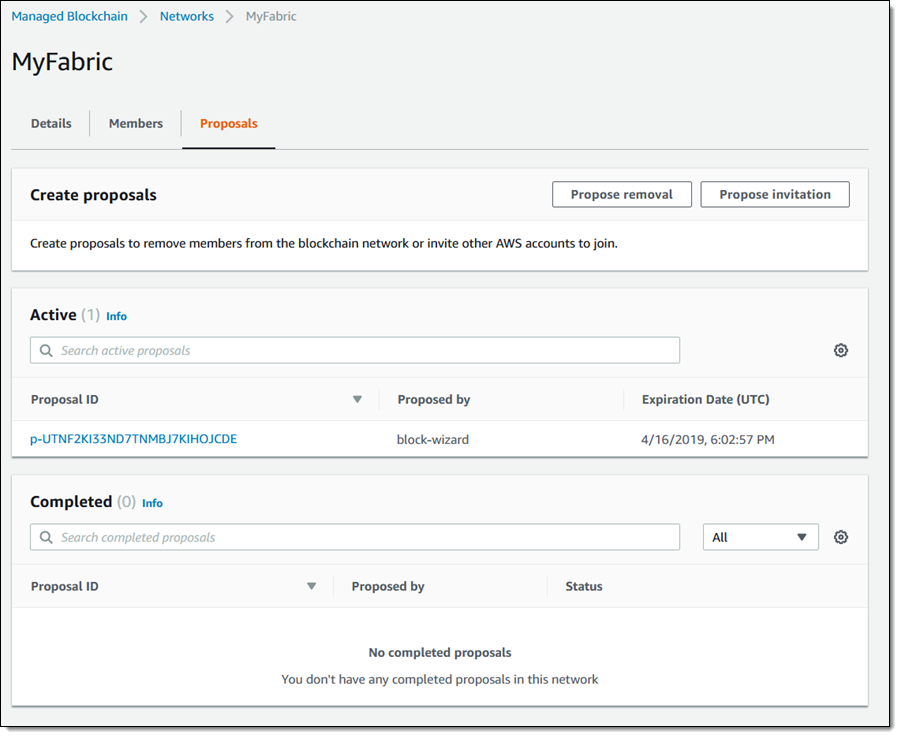Click Info link next to Active heading
The height and width of the screenshot is (737, 900).
(x=116, y=316)
